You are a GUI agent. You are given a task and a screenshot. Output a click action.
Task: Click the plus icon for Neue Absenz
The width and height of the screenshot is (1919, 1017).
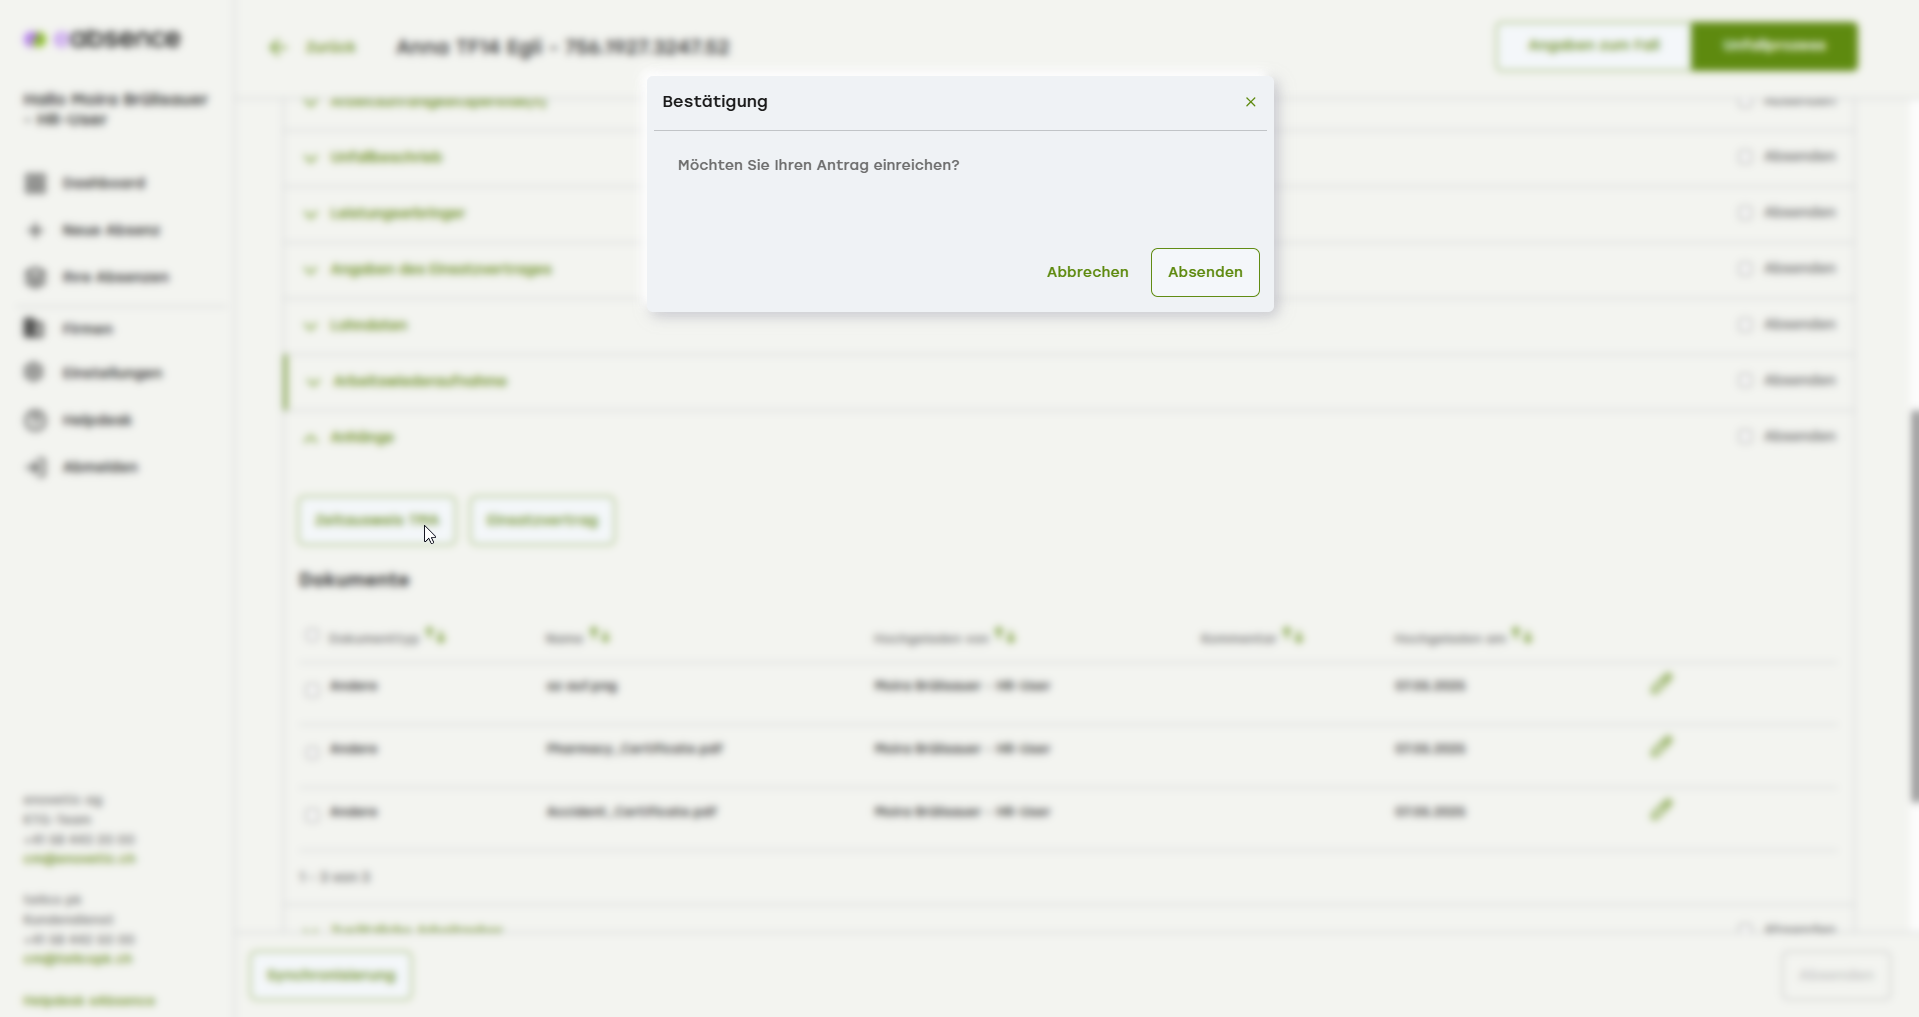[x=36, y=230]
